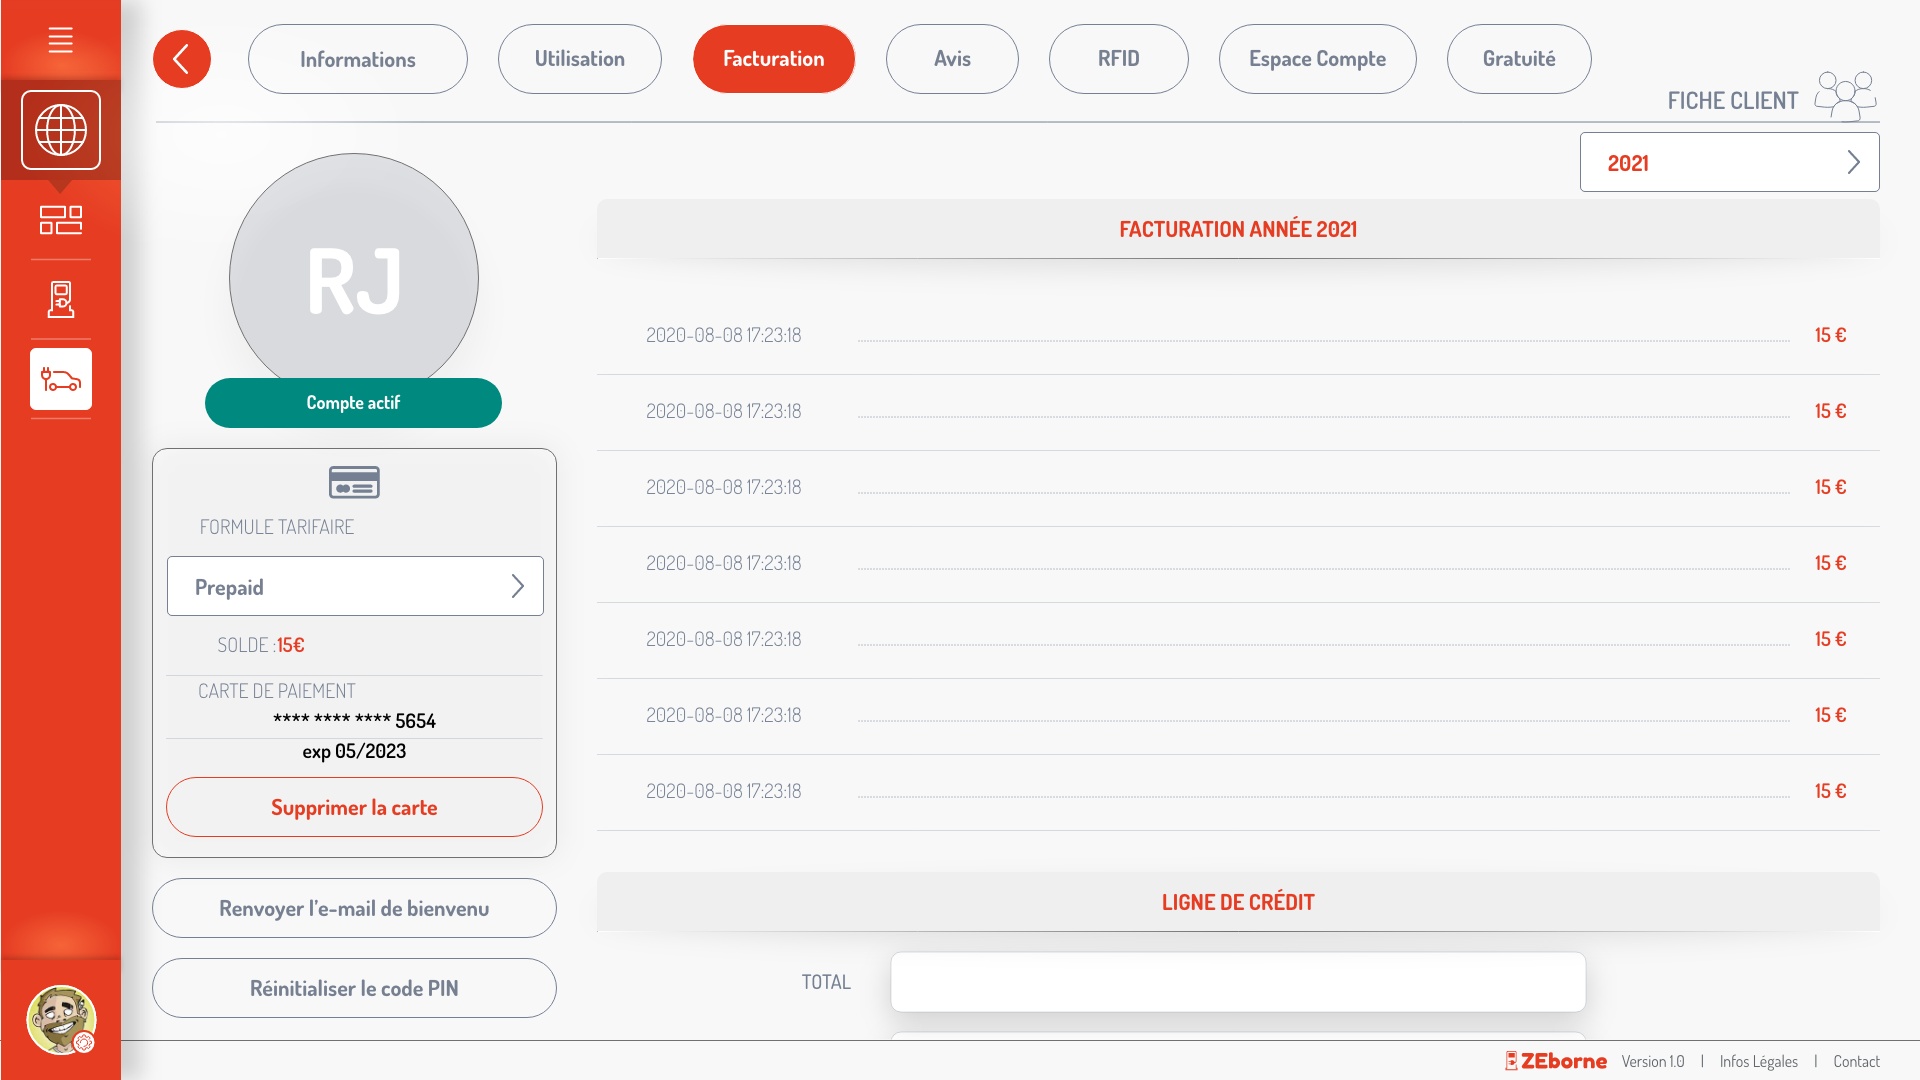Click Renvoyer l'e-mail de bienvenu
Screen dimensions: 1920x1080
tap(354, 908)
